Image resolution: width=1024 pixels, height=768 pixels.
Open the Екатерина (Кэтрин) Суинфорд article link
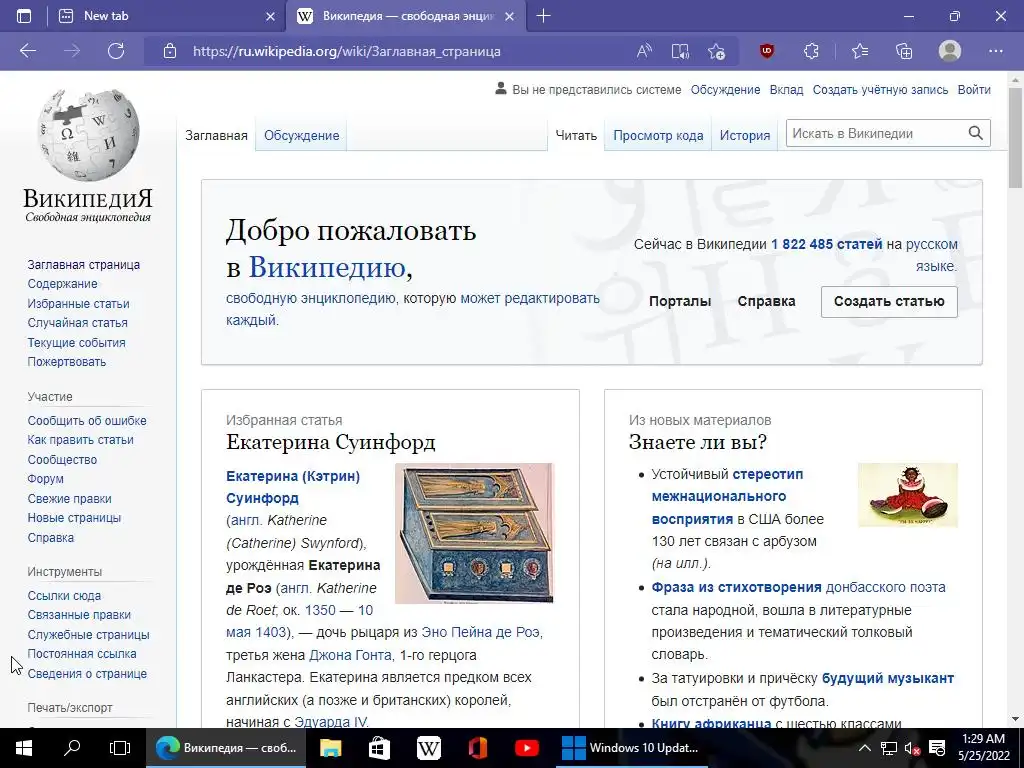[293, 487]
